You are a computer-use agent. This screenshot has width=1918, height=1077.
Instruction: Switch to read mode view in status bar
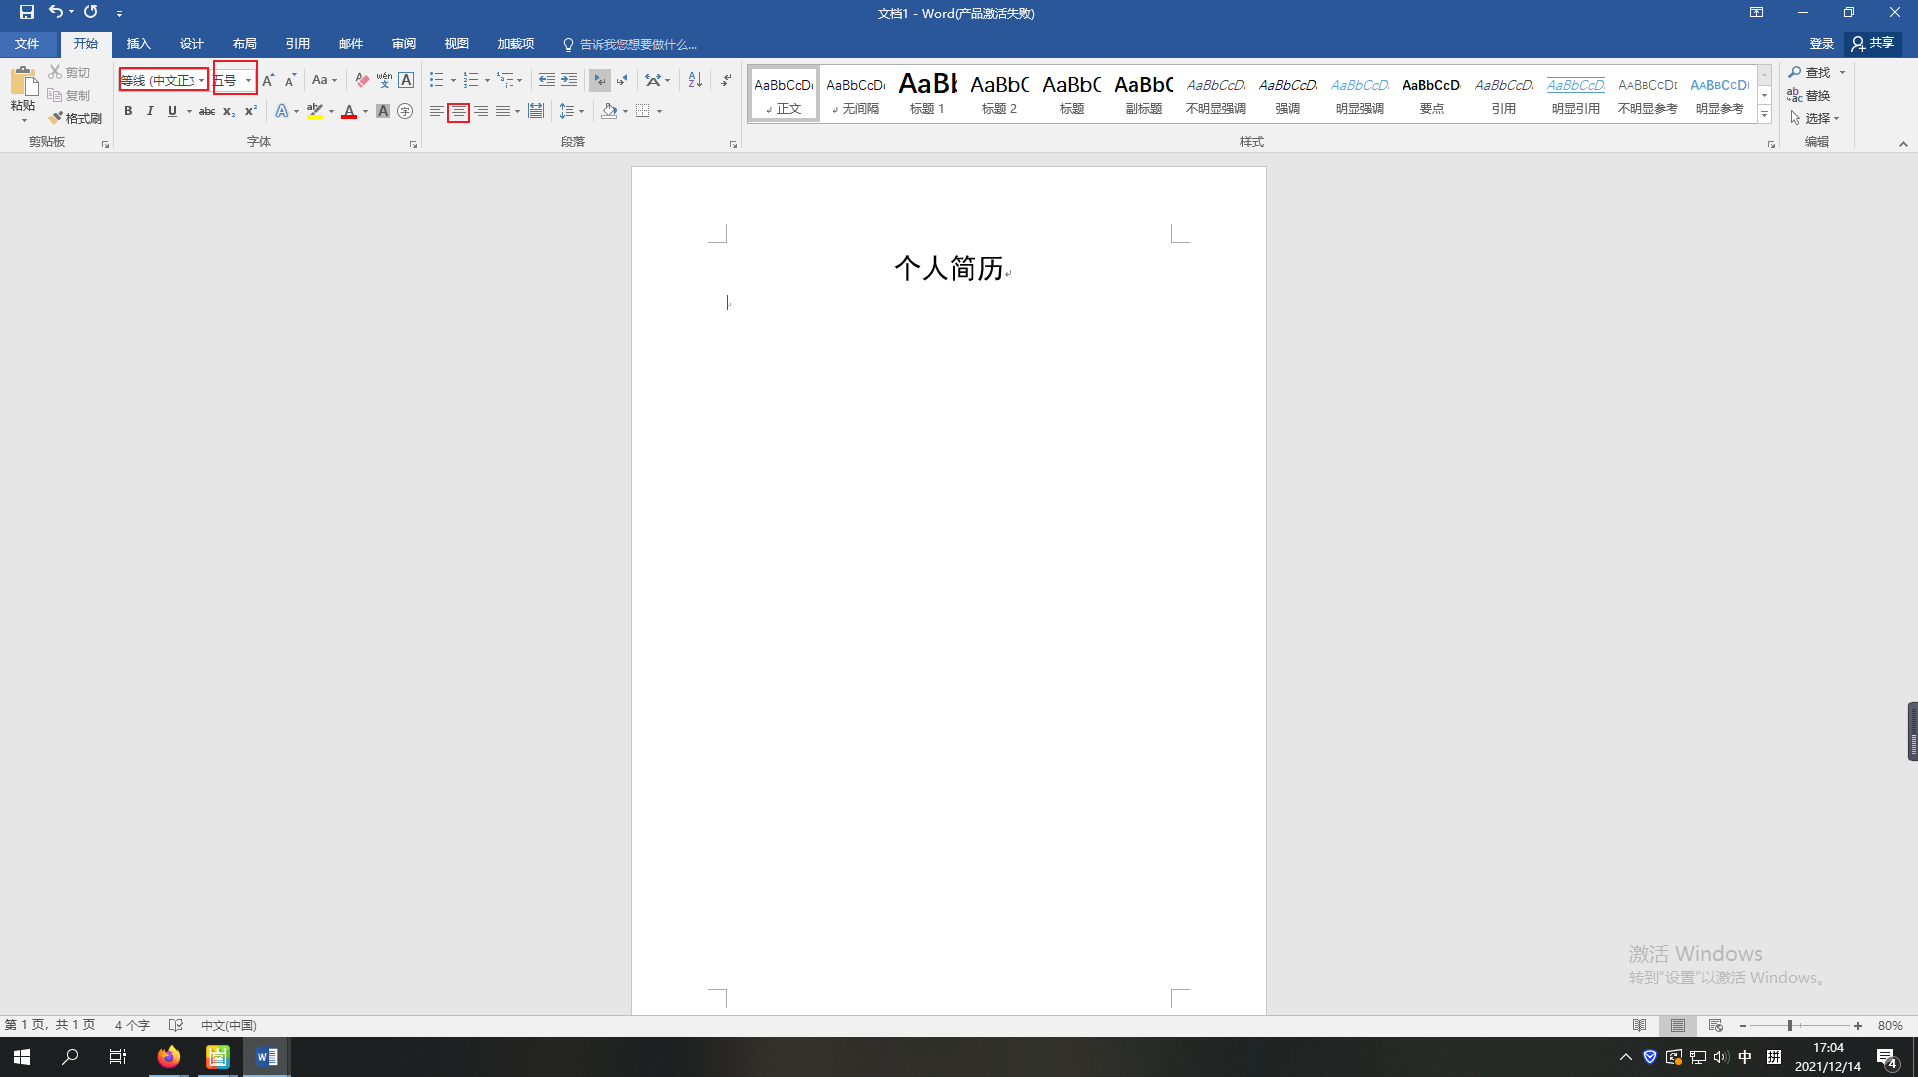coord(1640,1025)
